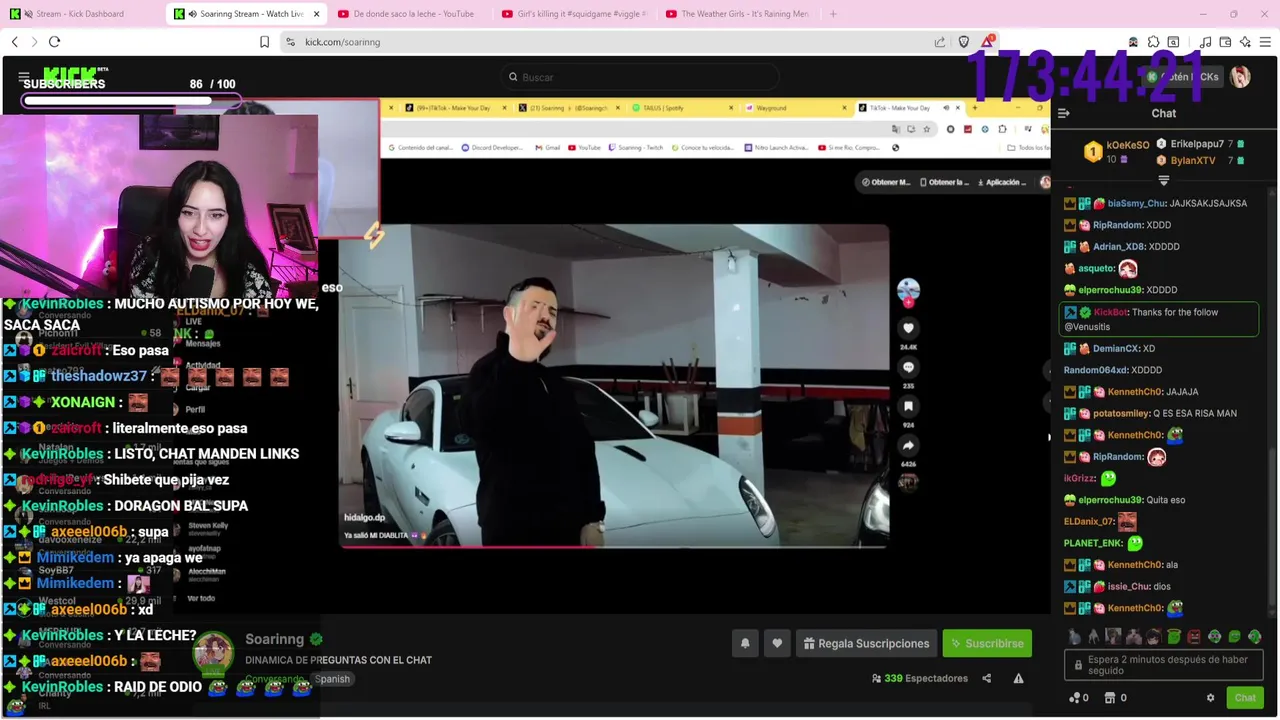Screen dimensions: 1280x720
Task: Open TikTok video comments icon
Action: [x=908, y=367]
